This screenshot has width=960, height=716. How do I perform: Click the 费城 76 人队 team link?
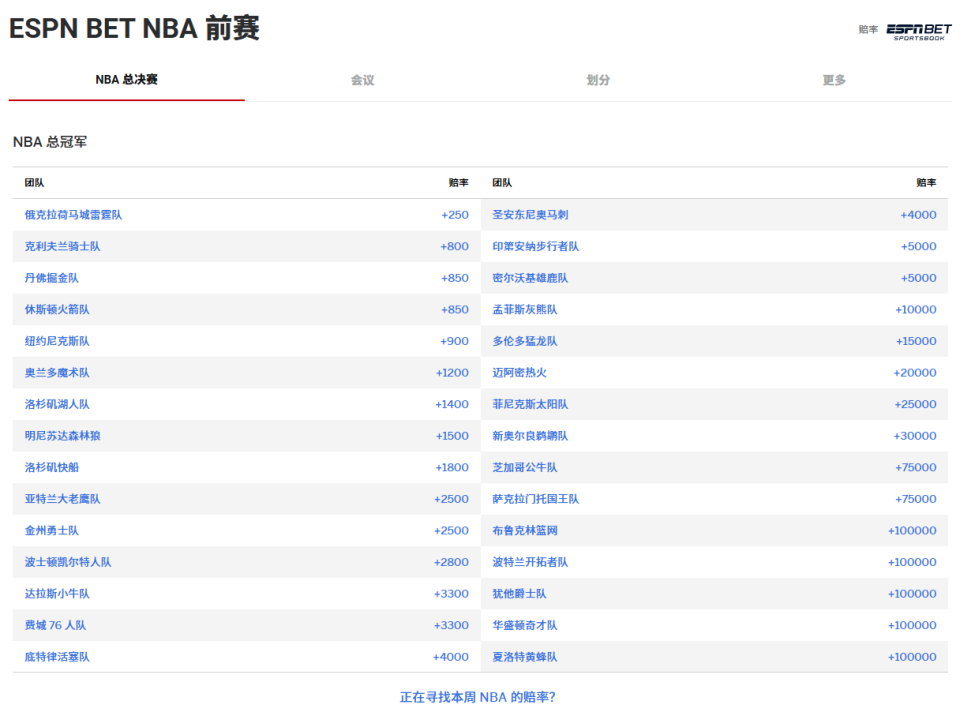(x=55, y=625)
